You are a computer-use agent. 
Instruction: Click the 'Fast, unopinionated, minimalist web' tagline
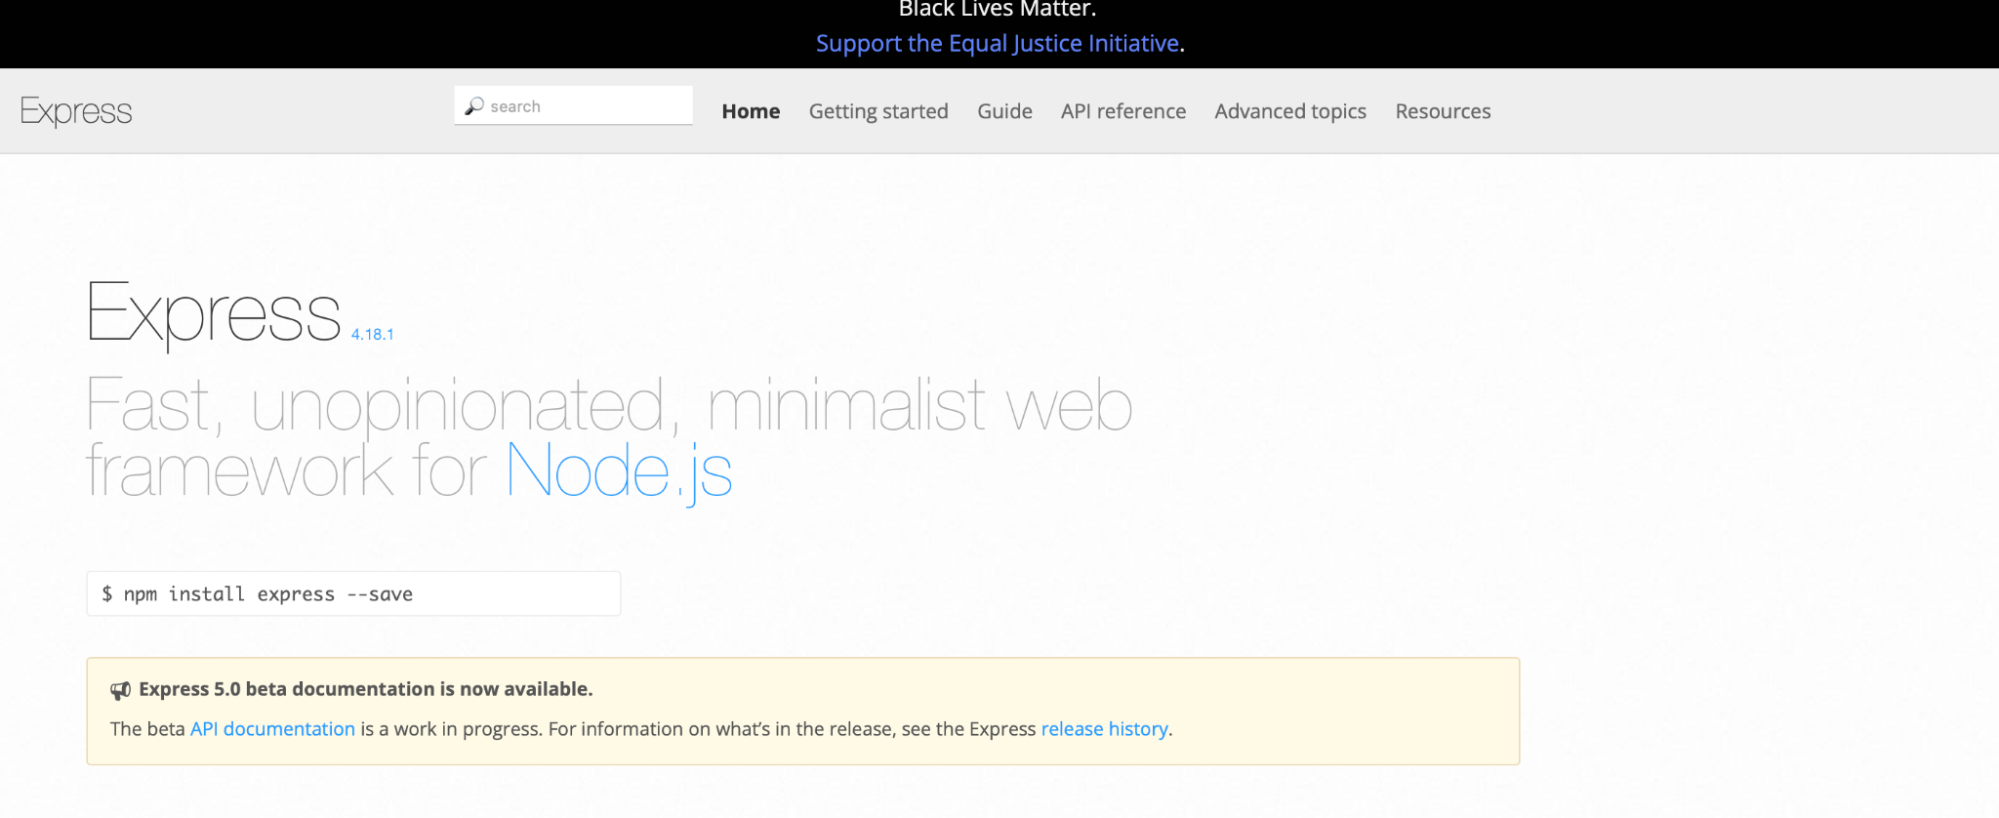click(609, 405)
